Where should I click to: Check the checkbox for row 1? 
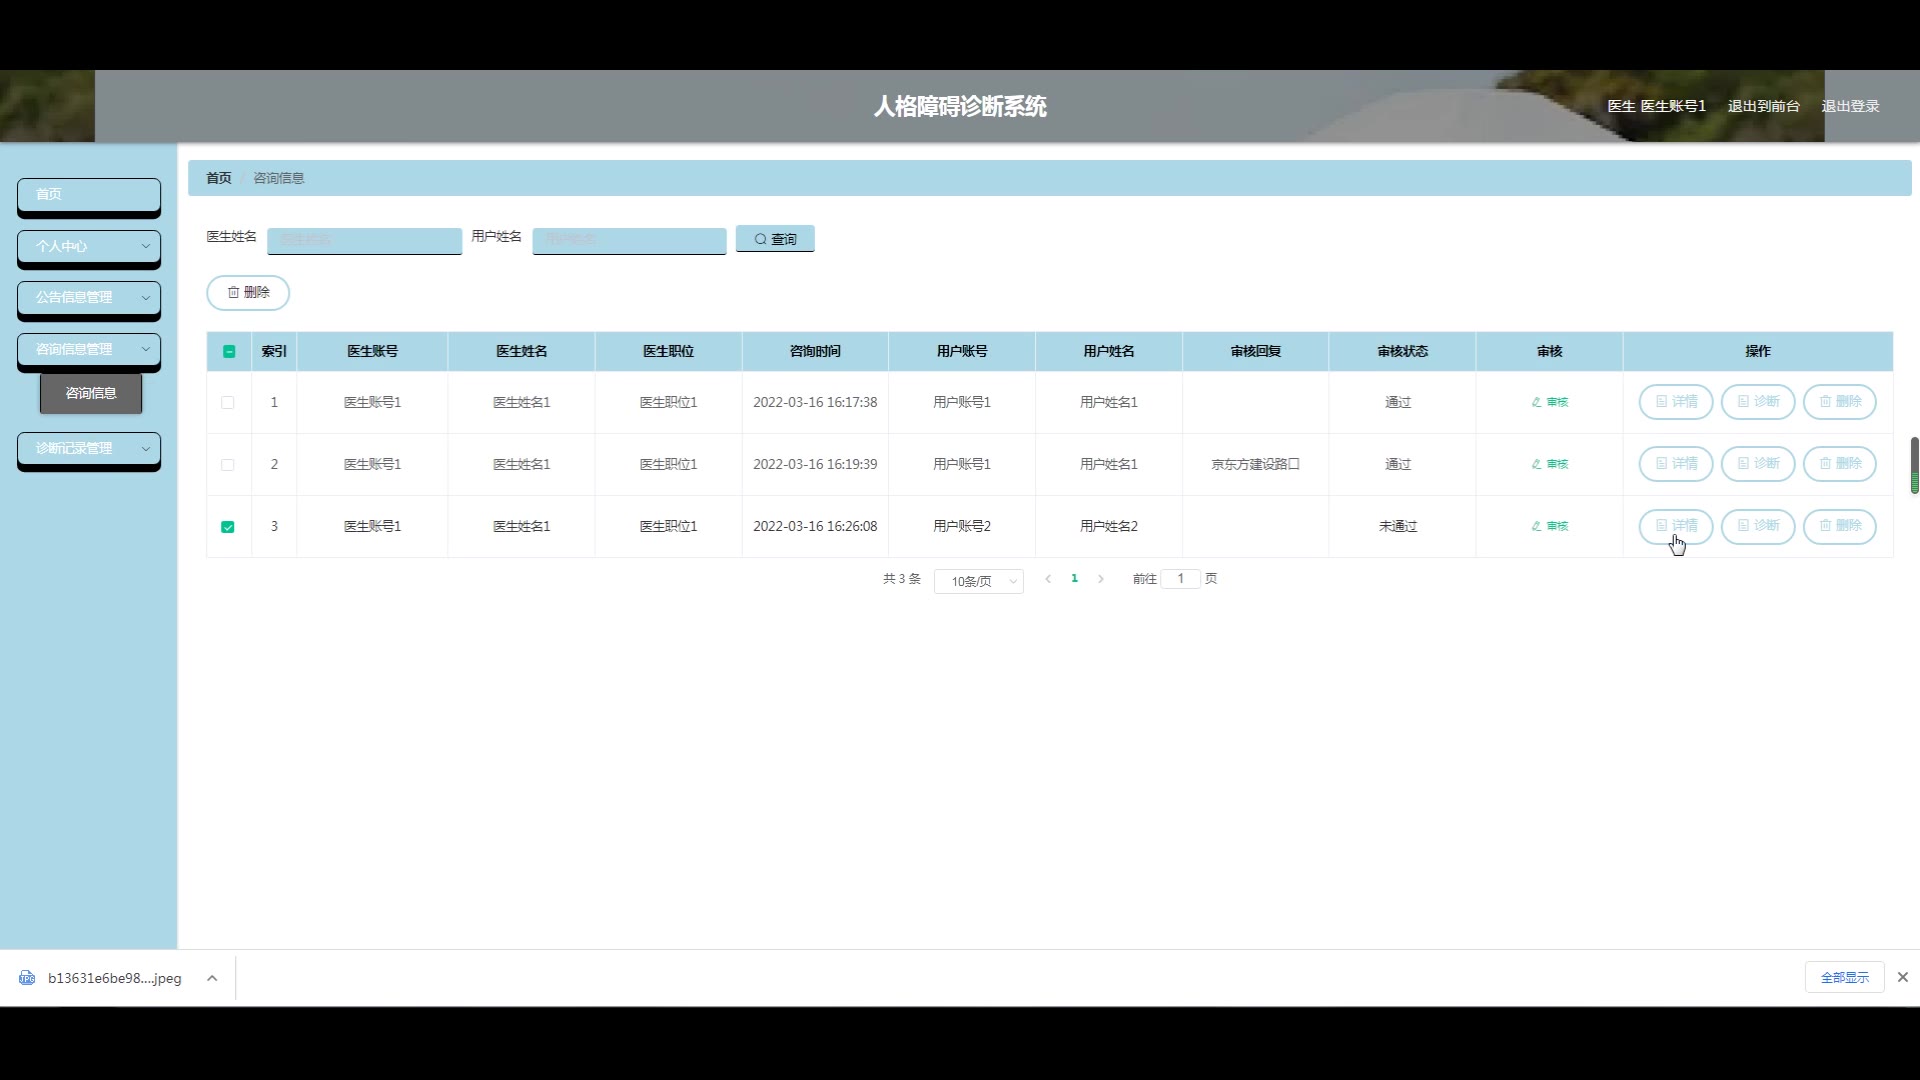tap(228, 403)
